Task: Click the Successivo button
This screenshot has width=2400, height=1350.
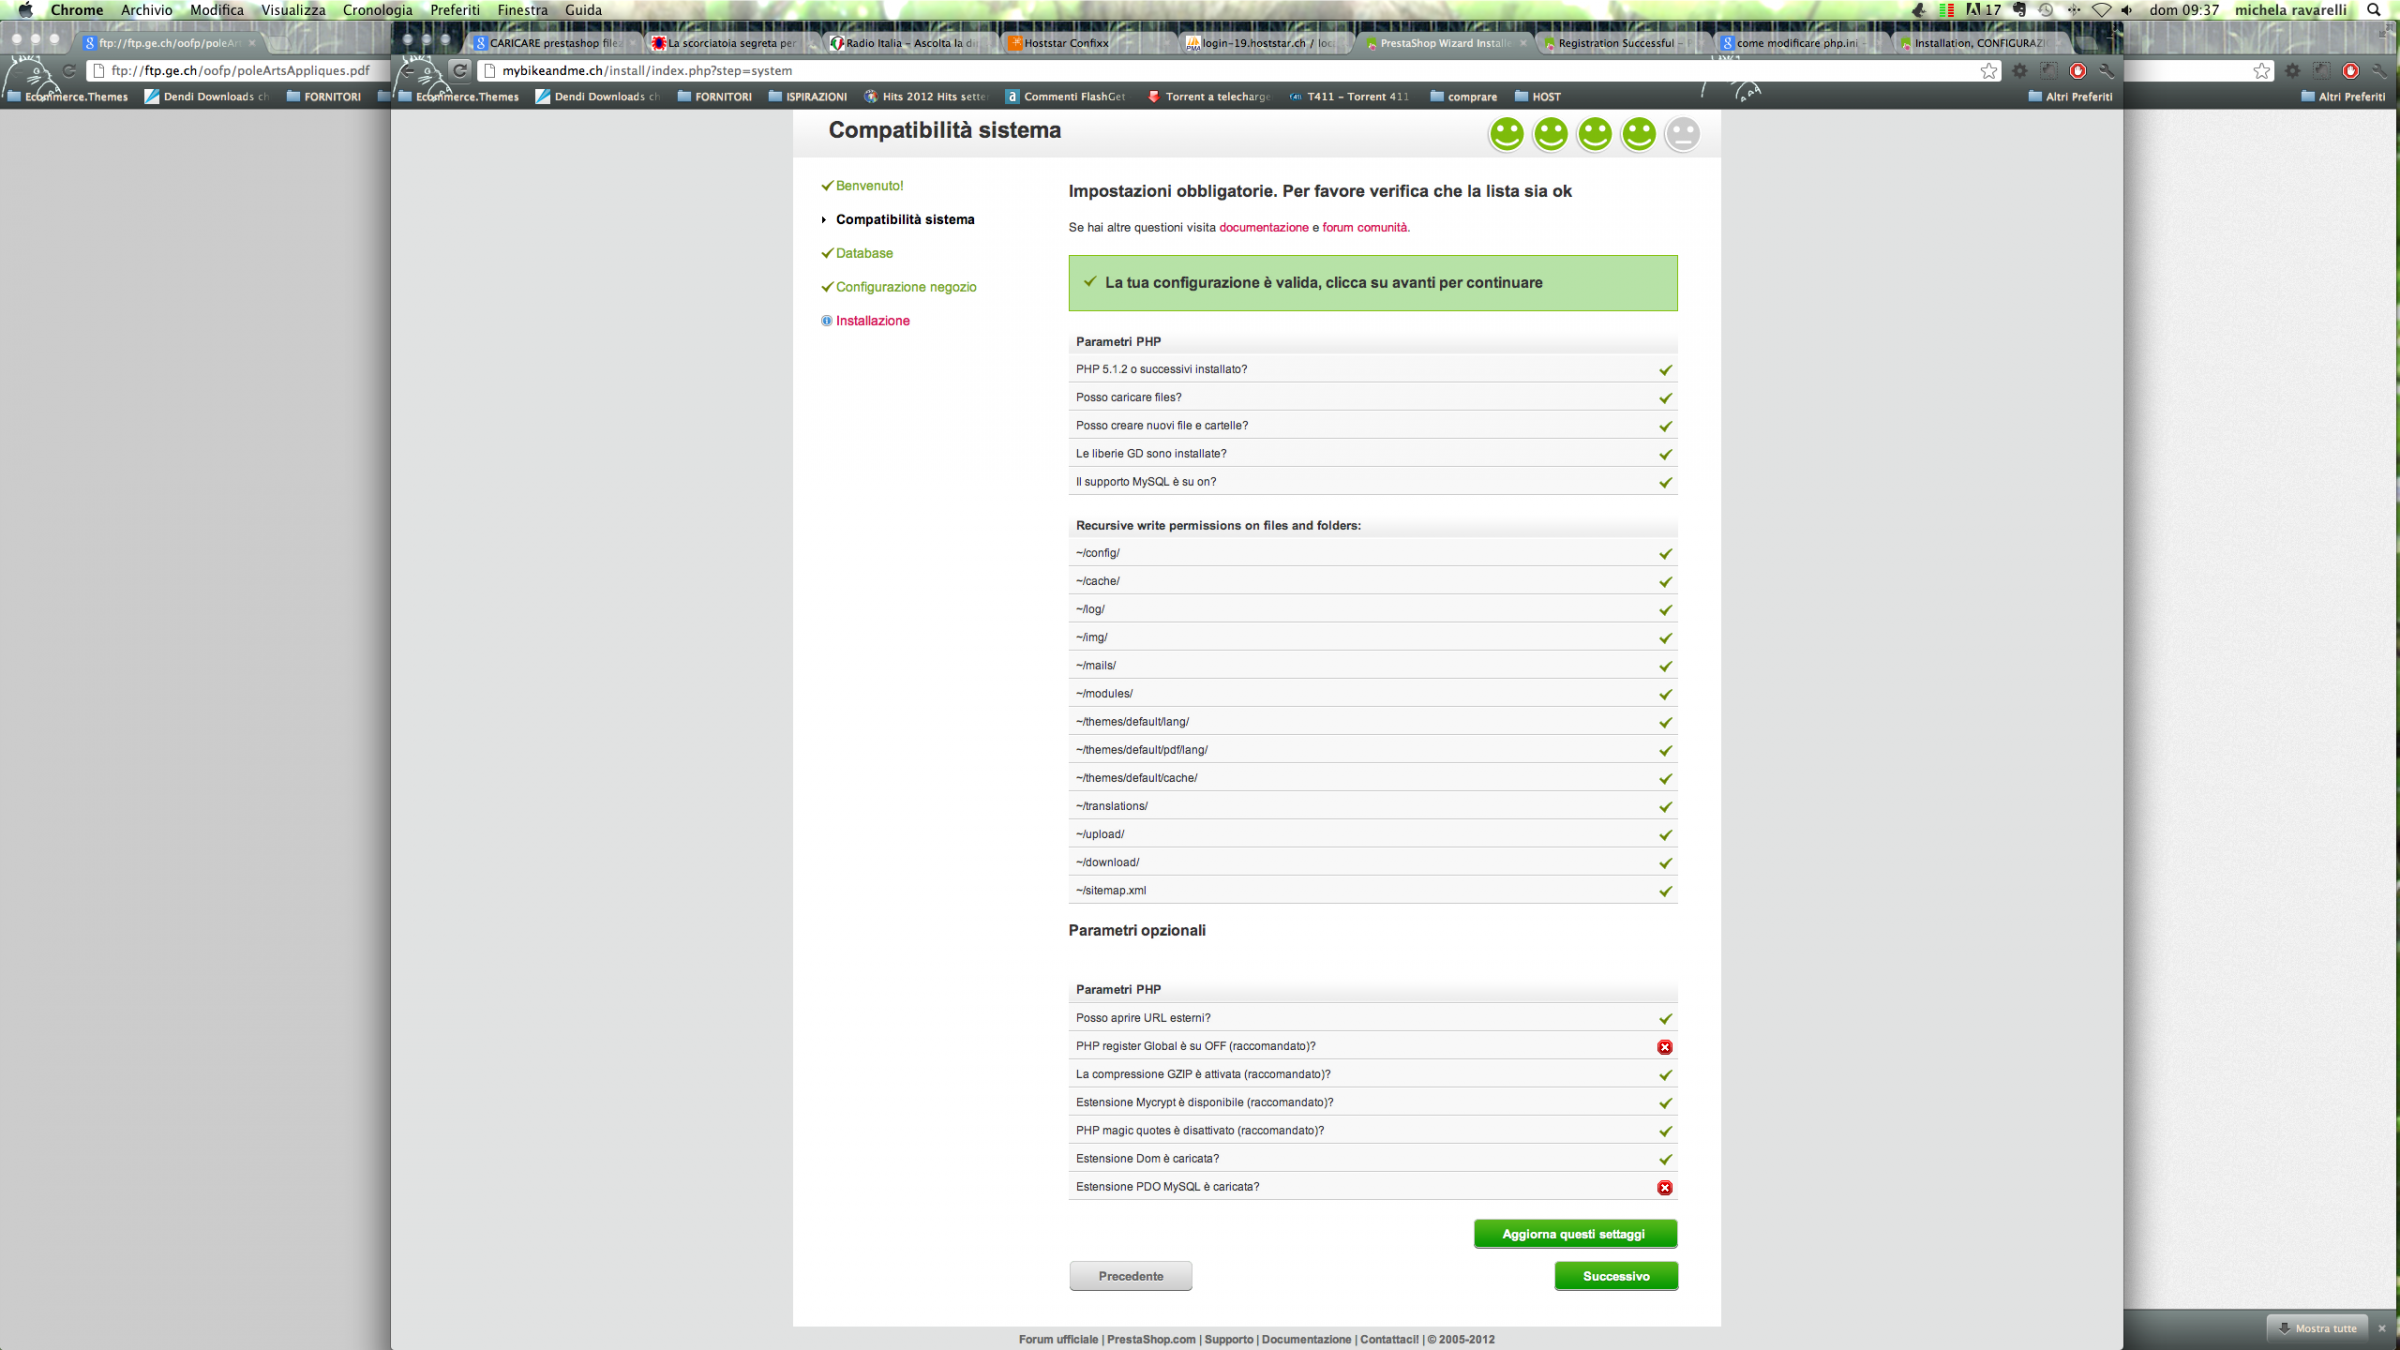Action: pyautogui.click(x=1615, y=1276)
